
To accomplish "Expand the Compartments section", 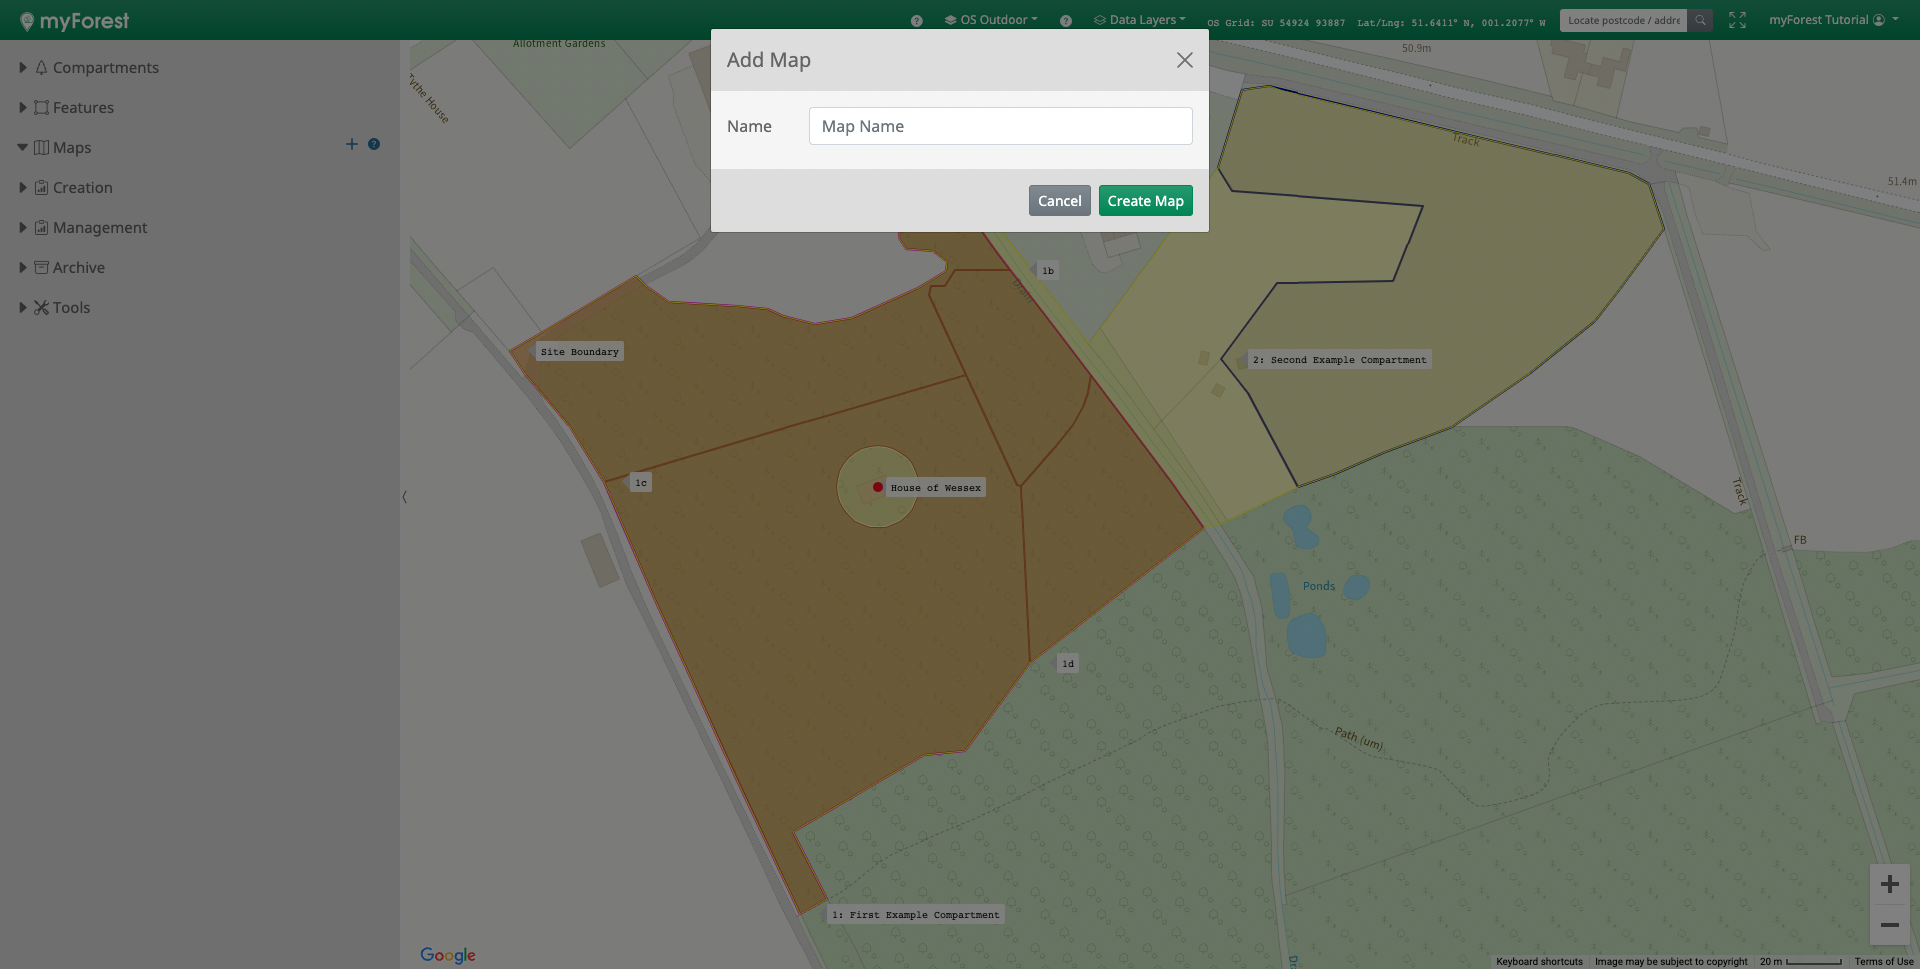I will tap(105, 67).
